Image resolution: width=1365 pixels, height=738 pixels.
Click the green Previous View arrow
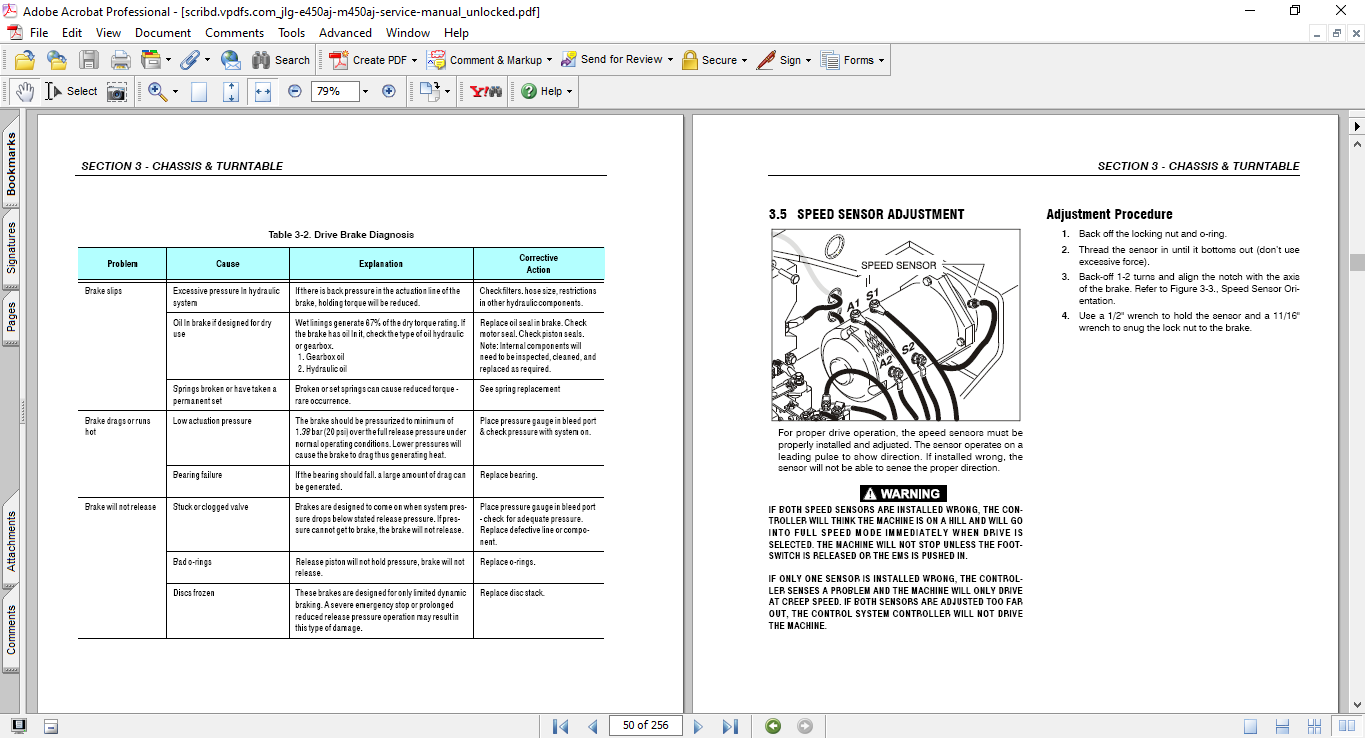773,726
